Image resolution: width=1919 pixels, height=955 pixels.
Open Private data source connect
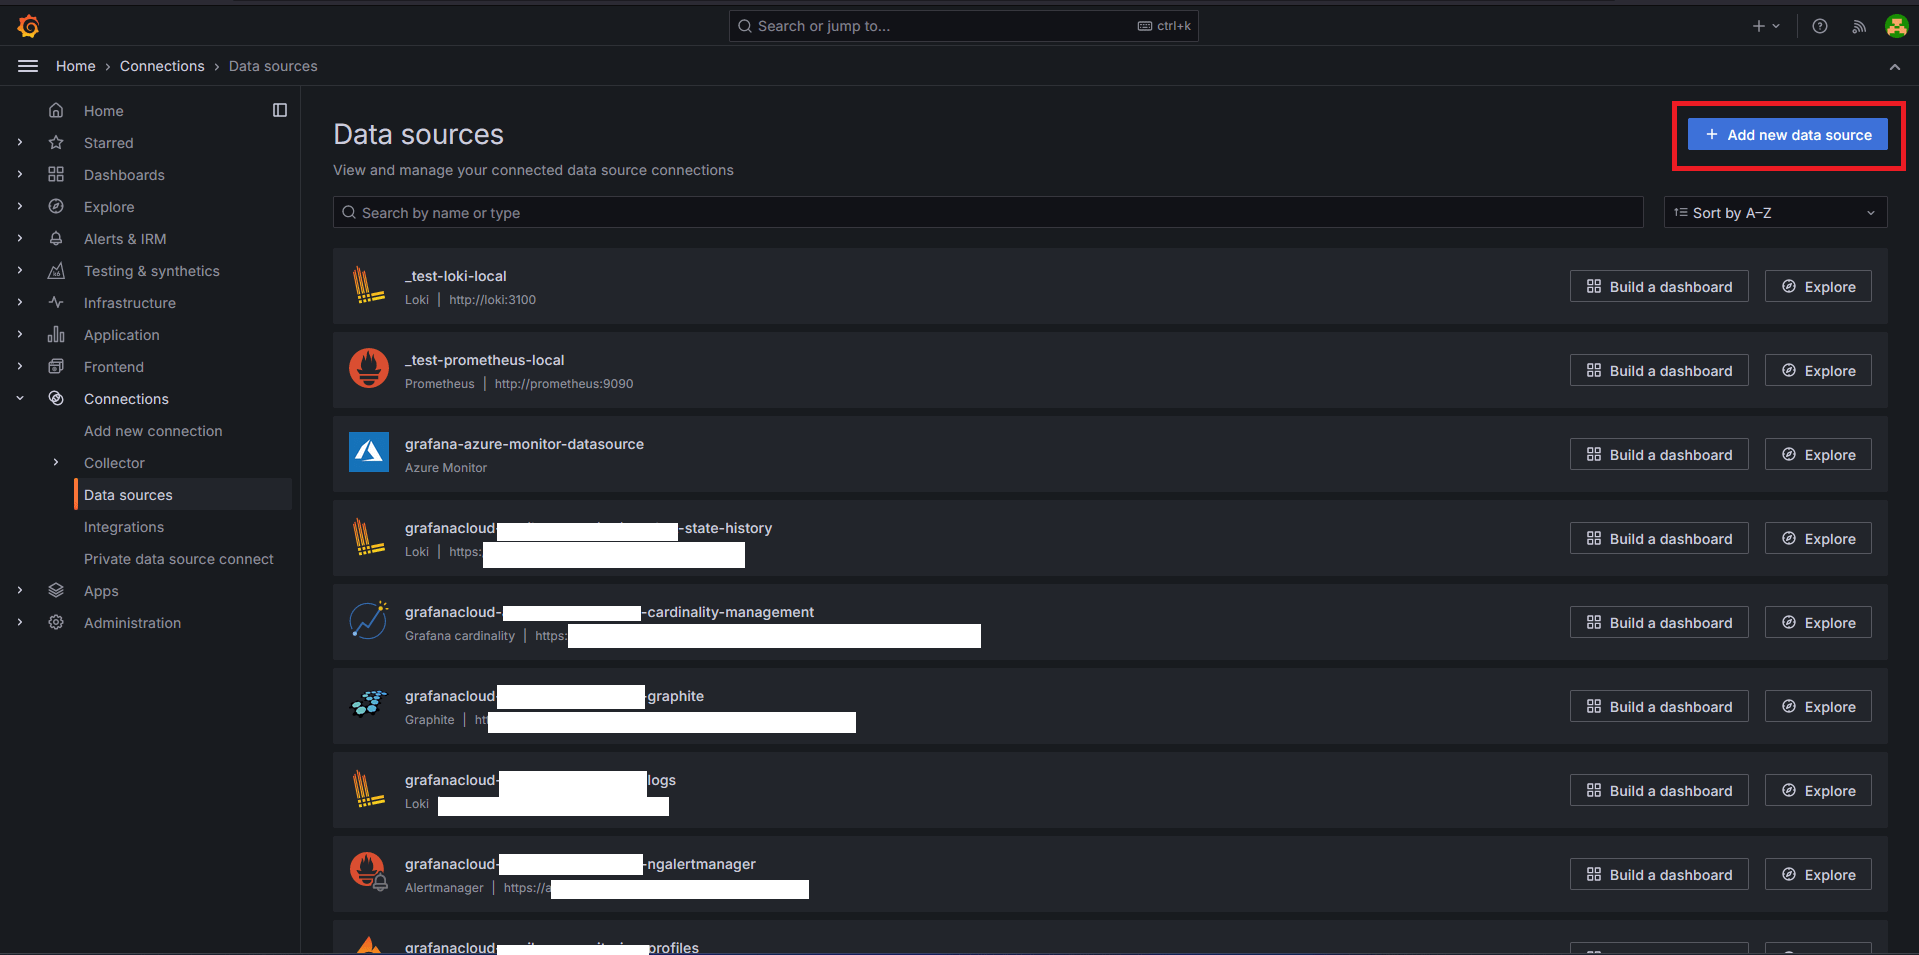(x=179, y=559)
